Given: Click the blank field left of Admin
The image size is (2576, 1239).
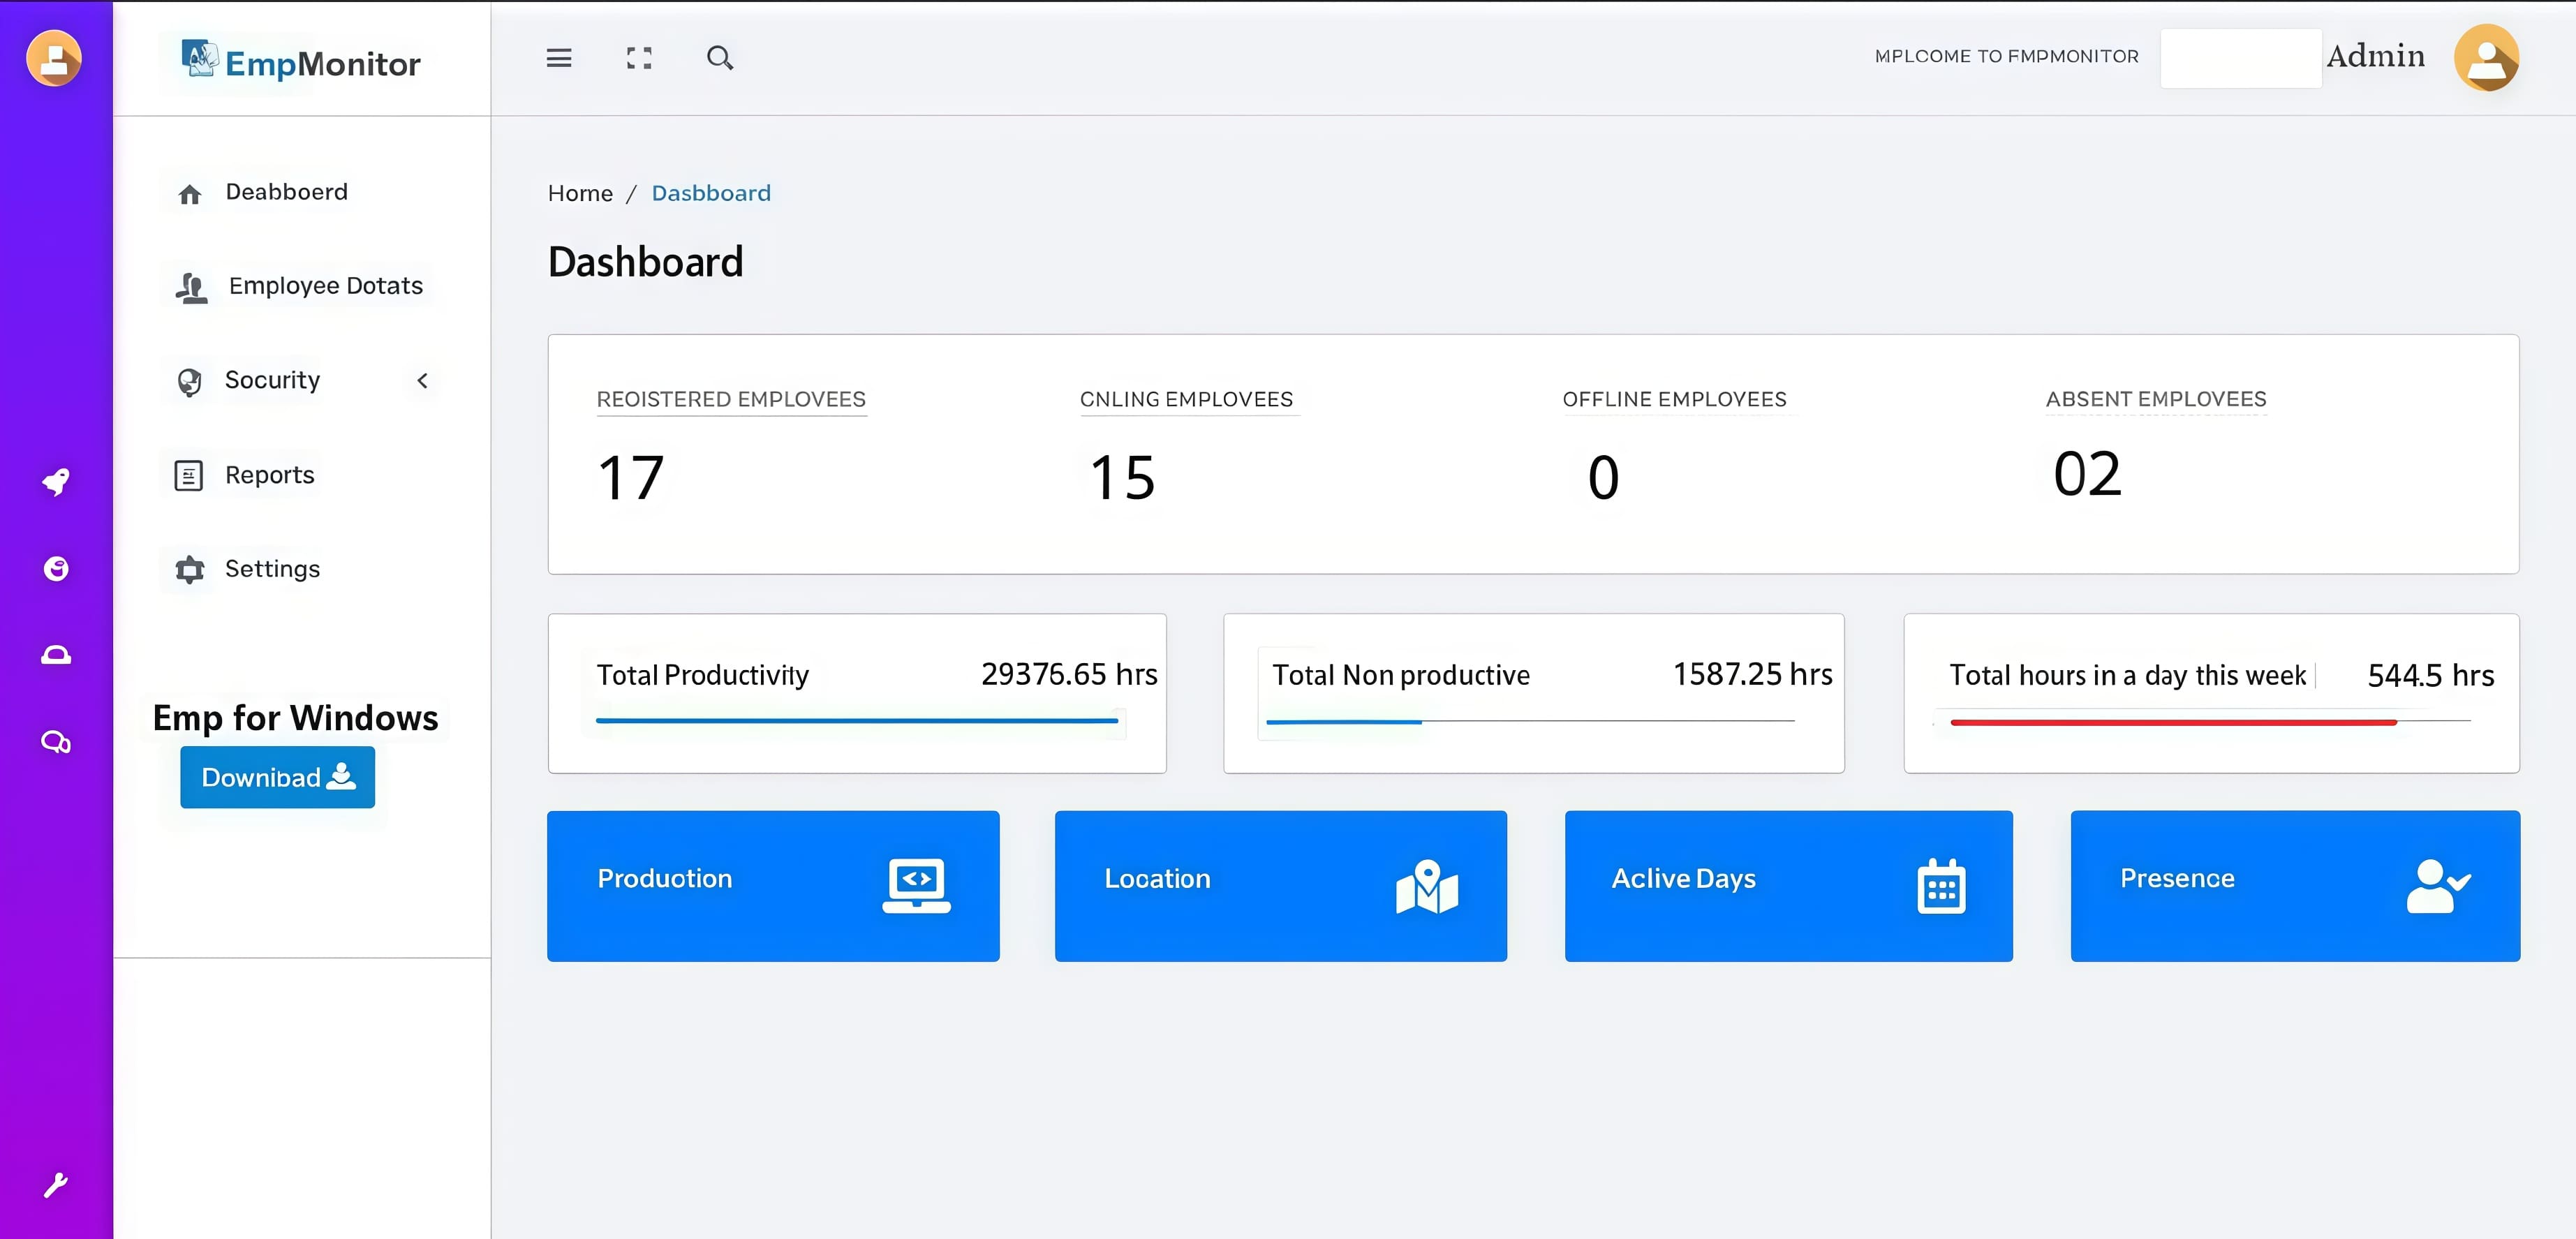Looking at the screenshot, I should tap(2240, 58).
